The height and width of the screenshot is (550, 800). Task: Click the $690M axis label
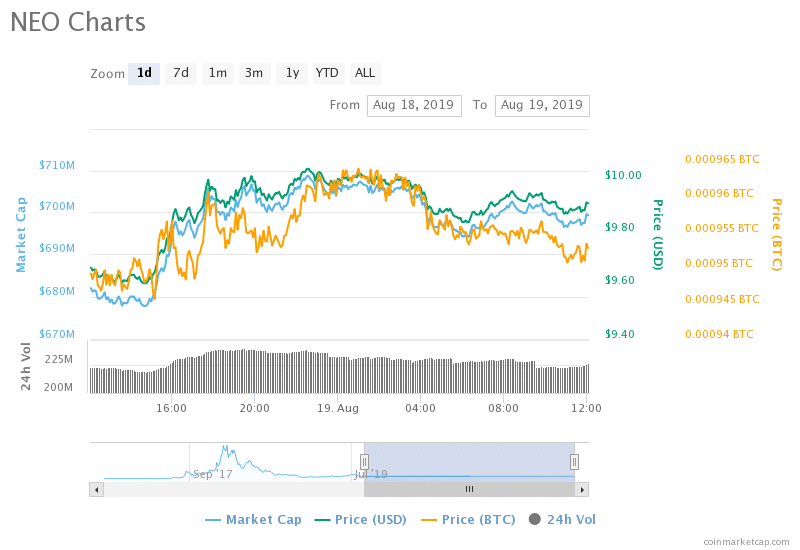57,248
